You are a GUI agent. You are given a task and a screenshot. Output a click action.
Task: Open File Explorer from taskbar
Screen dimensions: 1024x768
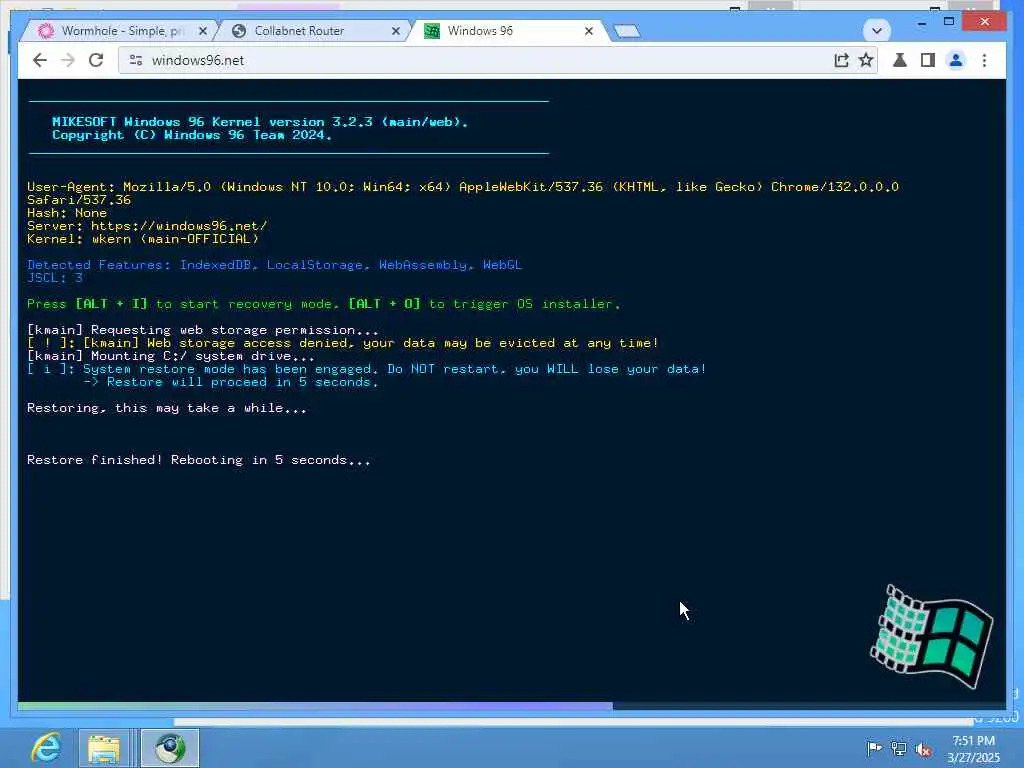point(104,748)
